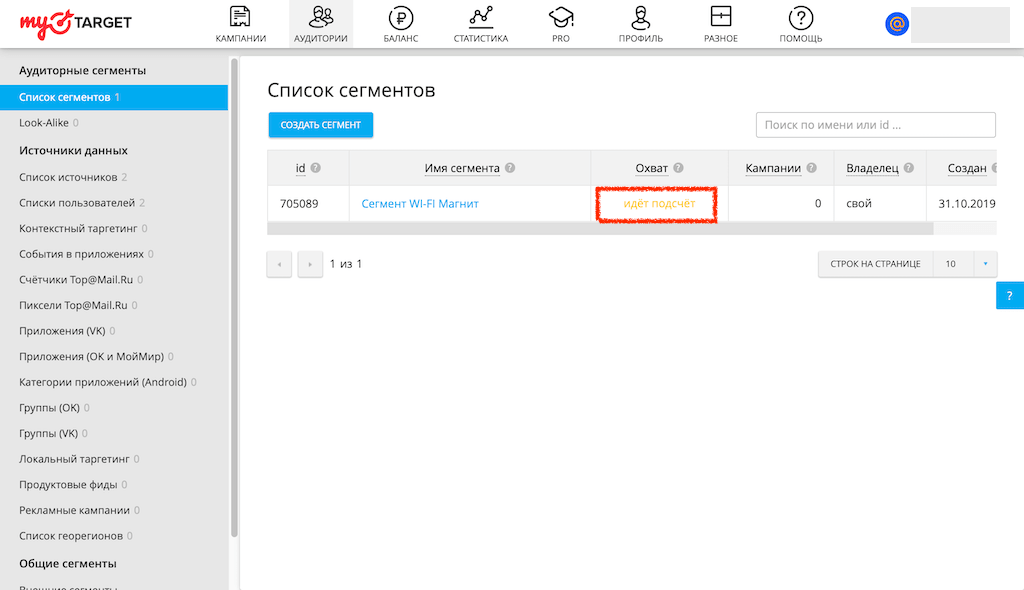Screen dimensions: 1024x590
Task: Expand the rows per page dropdown
Action: tap(984, 264)
